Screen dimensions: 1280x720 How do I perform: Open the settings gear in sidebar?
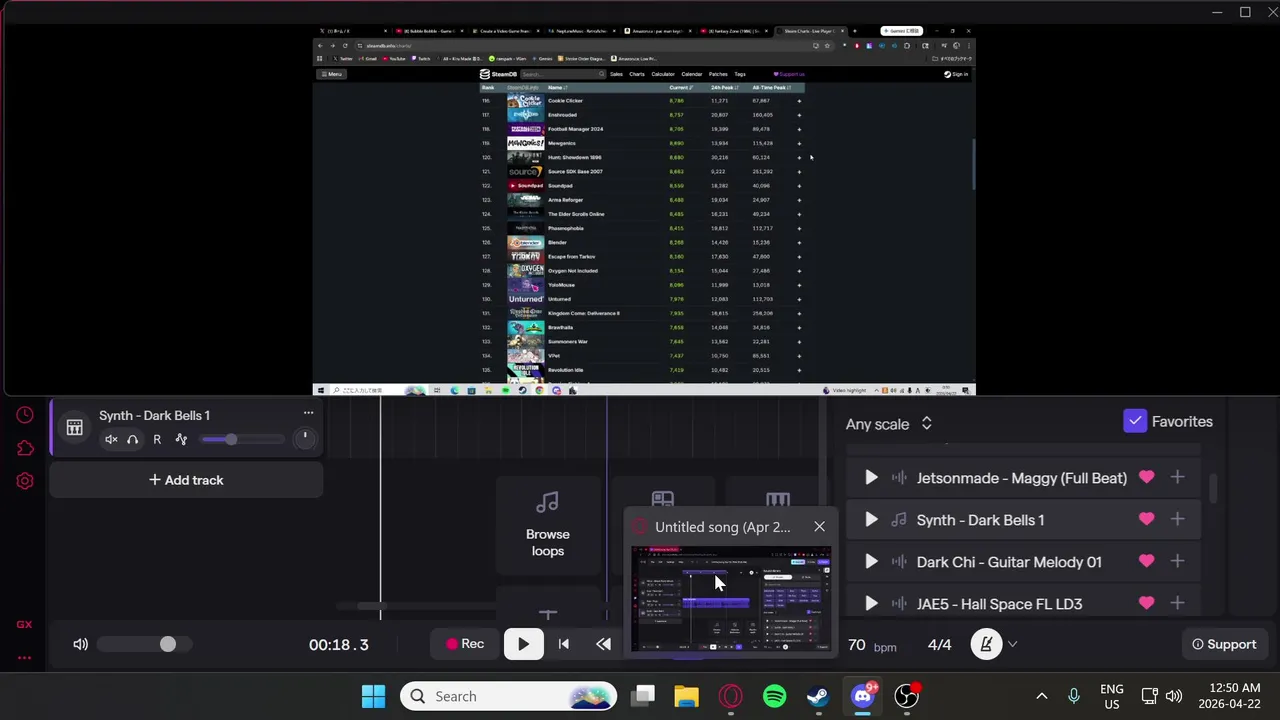tap(25, 481)
